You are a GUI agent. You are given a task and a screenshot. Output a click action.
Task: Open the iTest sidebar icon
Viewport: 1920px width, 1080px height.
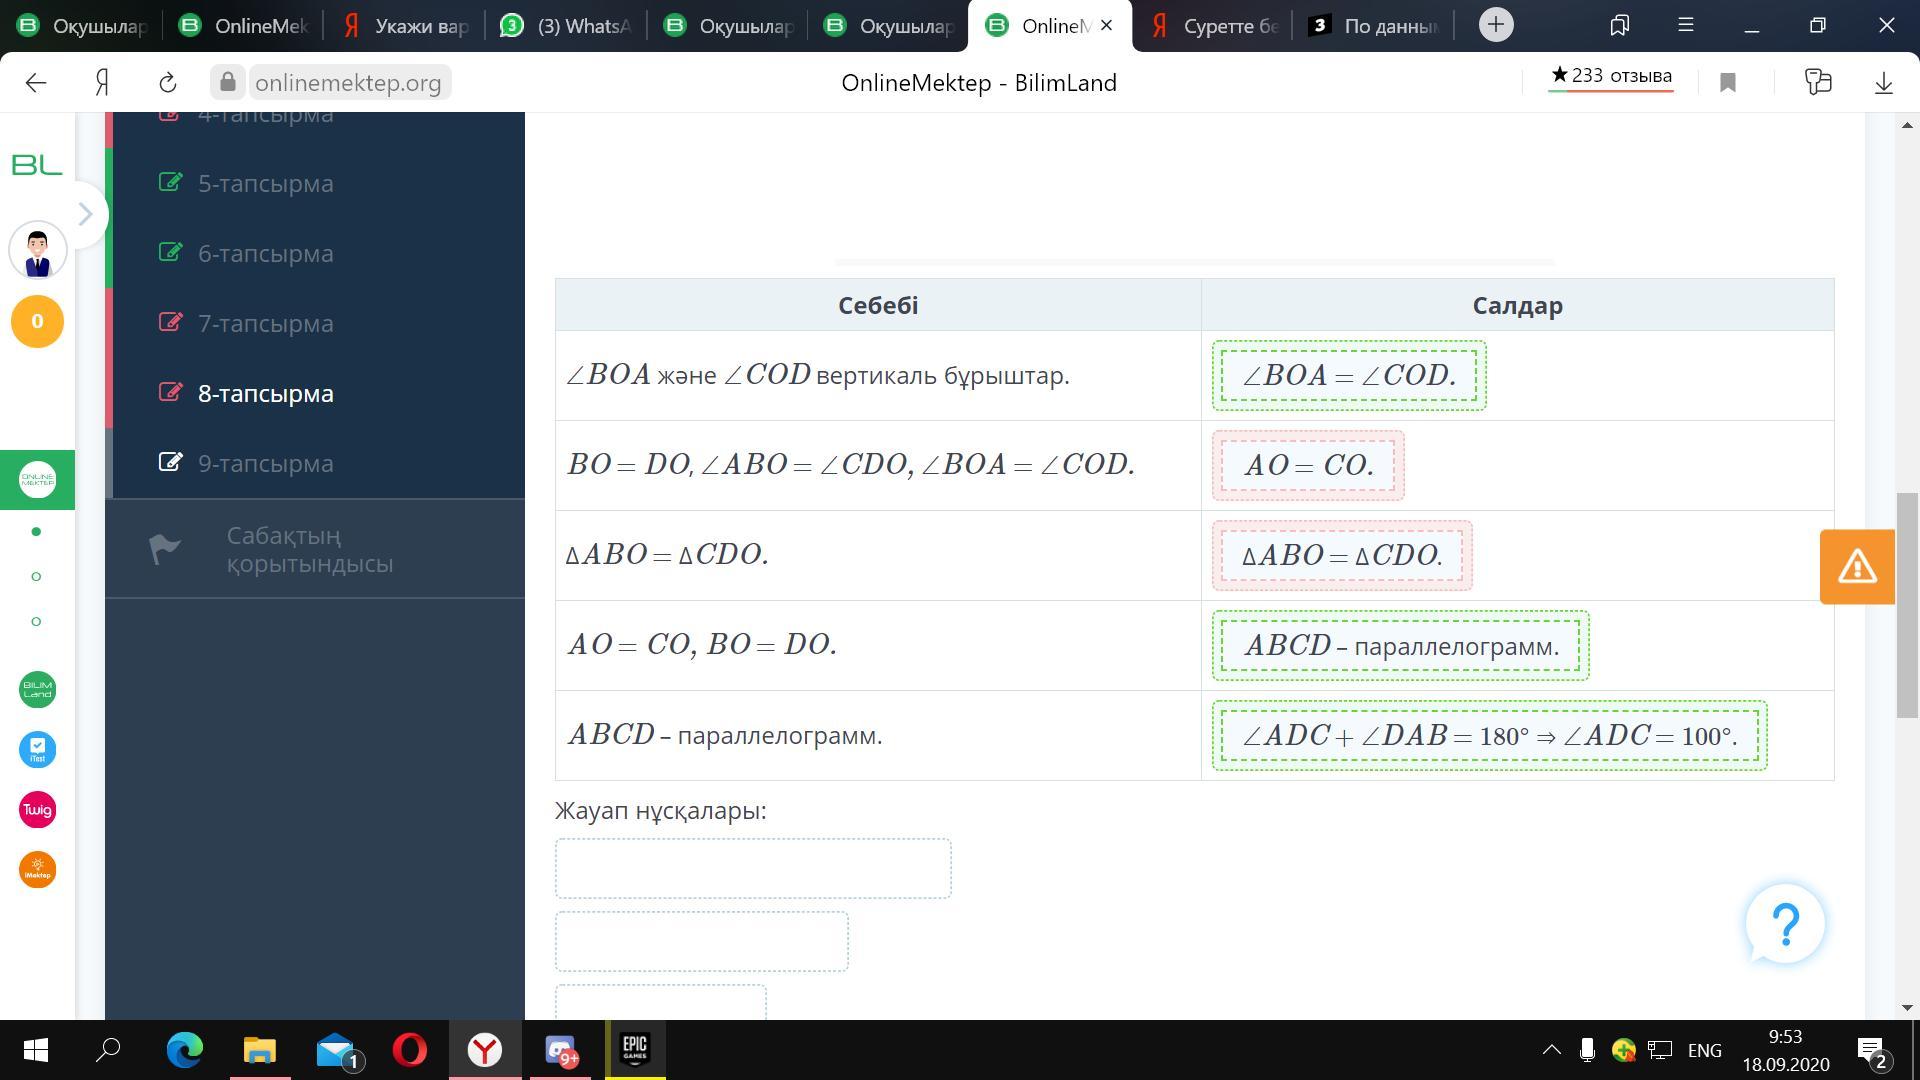click(37, 750)
